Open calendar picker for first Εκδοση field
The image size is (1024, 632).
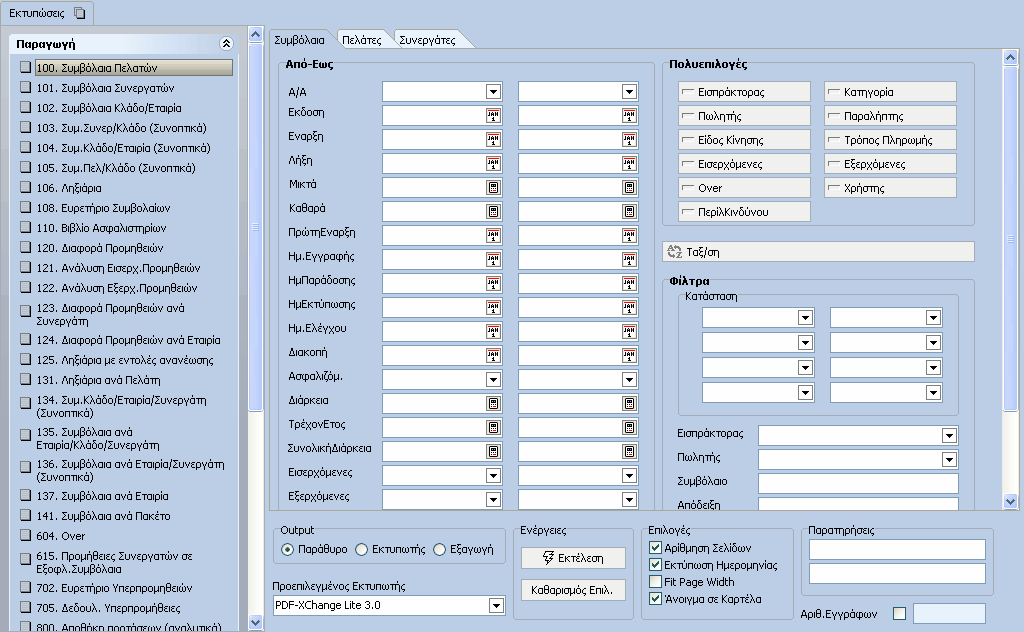493,116
